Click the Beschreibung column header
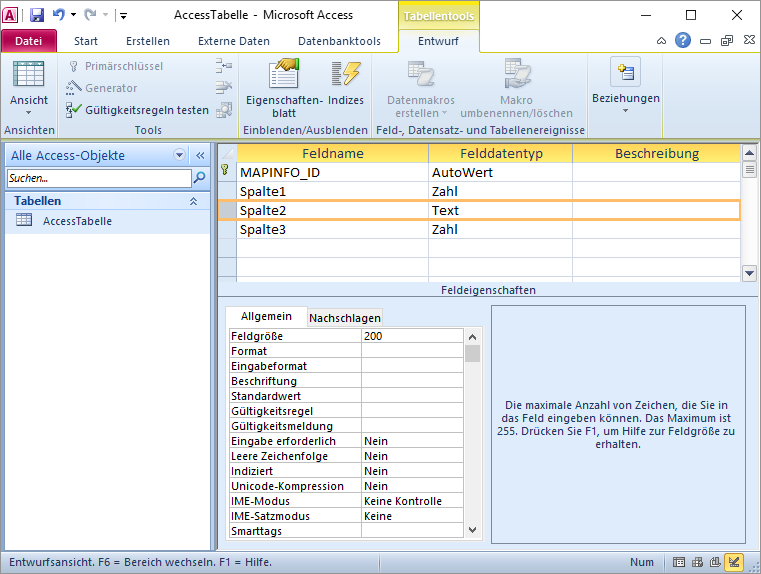 (657, 153)
